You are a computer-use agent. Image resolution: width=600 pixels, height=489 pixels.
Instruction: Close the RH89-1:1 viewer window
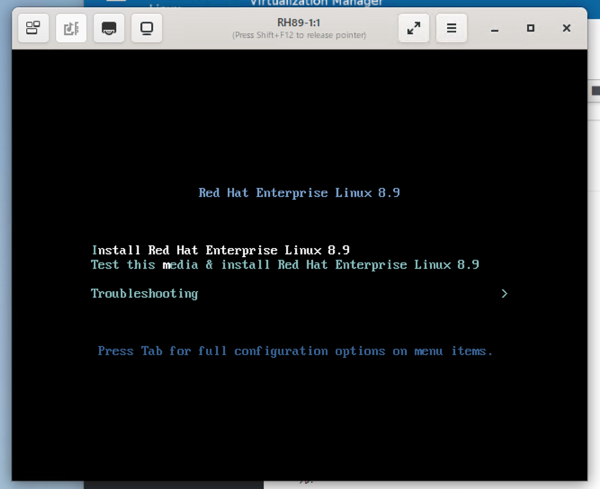click(x=566, y=28)
